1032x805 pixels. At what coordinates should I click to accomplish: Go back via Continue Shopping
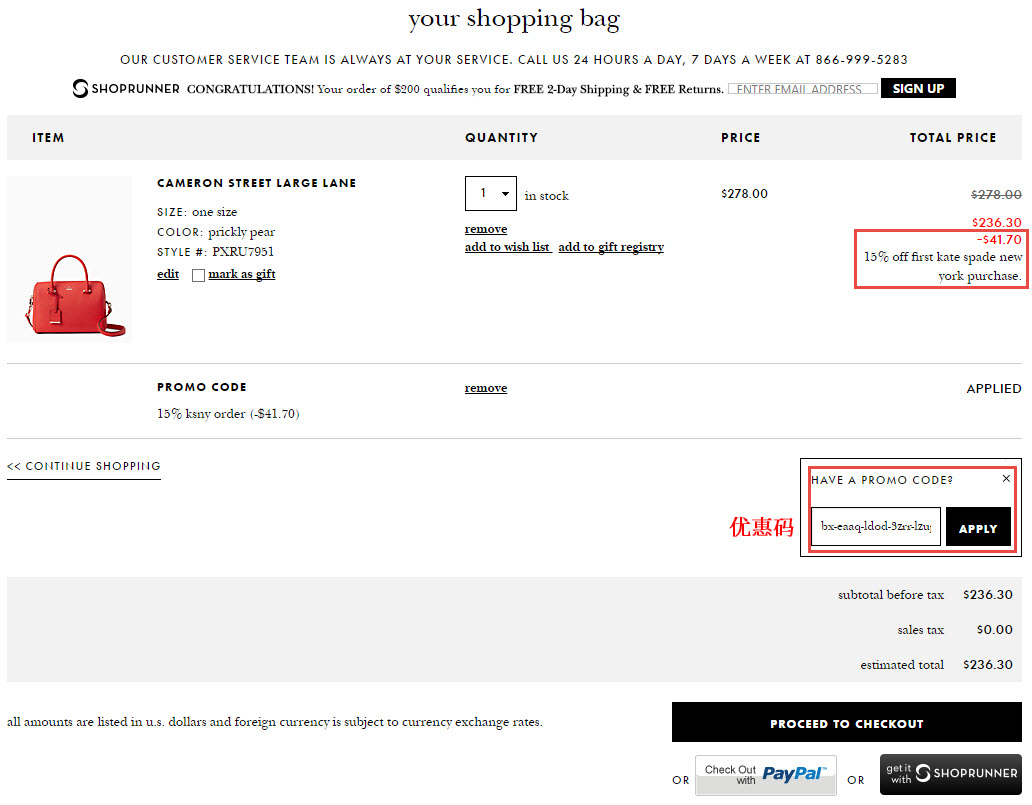(x=84, y=466)
